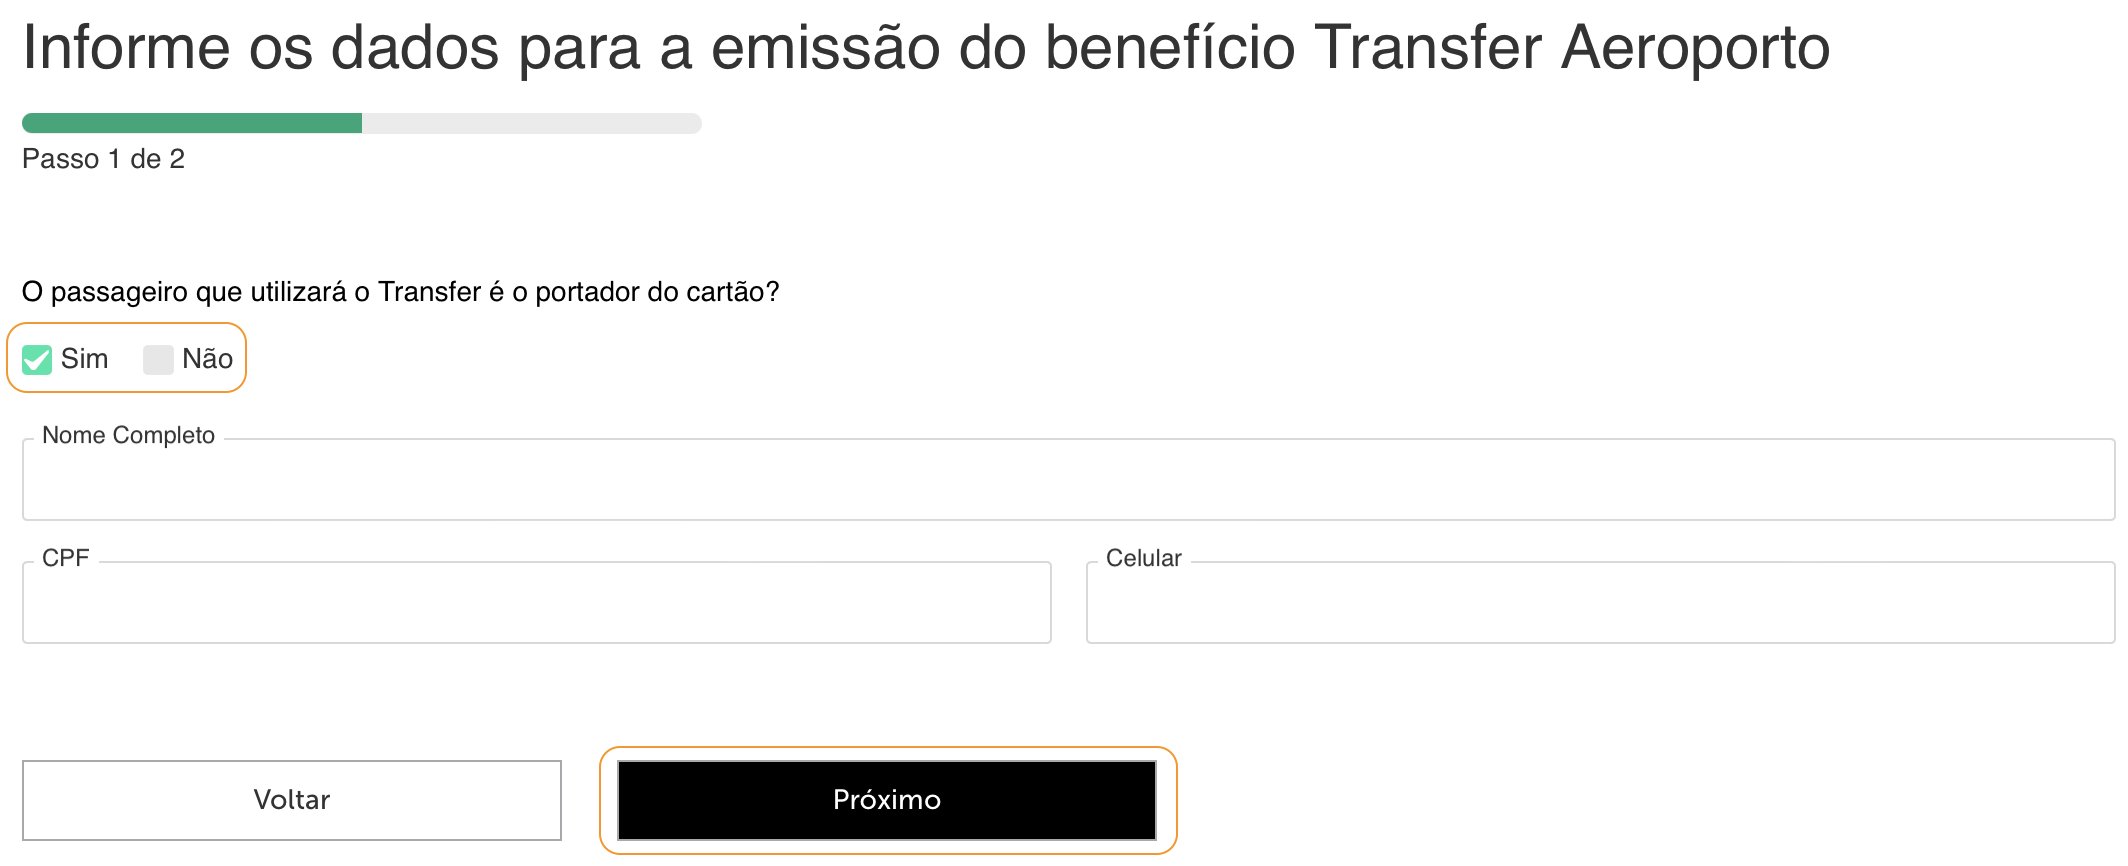Activate the Celular phone field
Viewport: 2128px width, 866px height.
(1600, 602)
